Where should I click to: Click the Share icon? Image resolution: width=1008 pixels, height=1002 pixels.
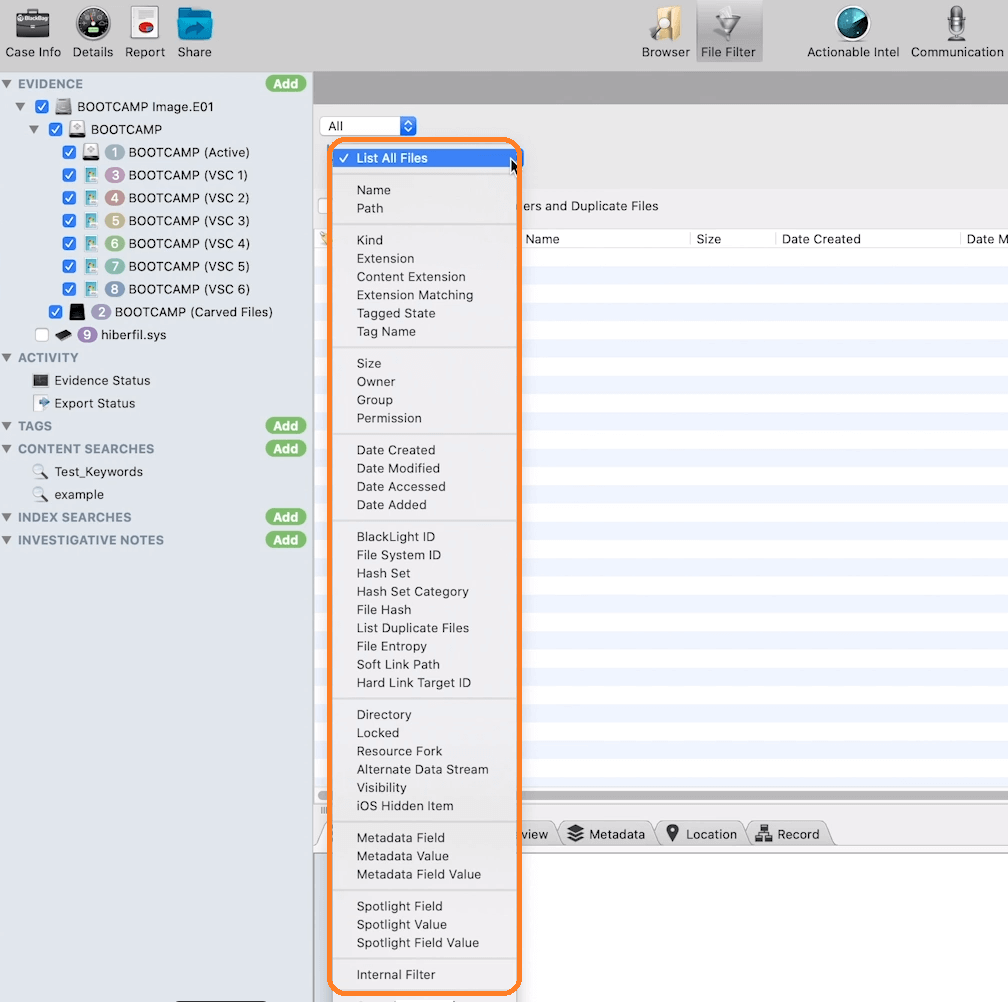click(193, 30)
